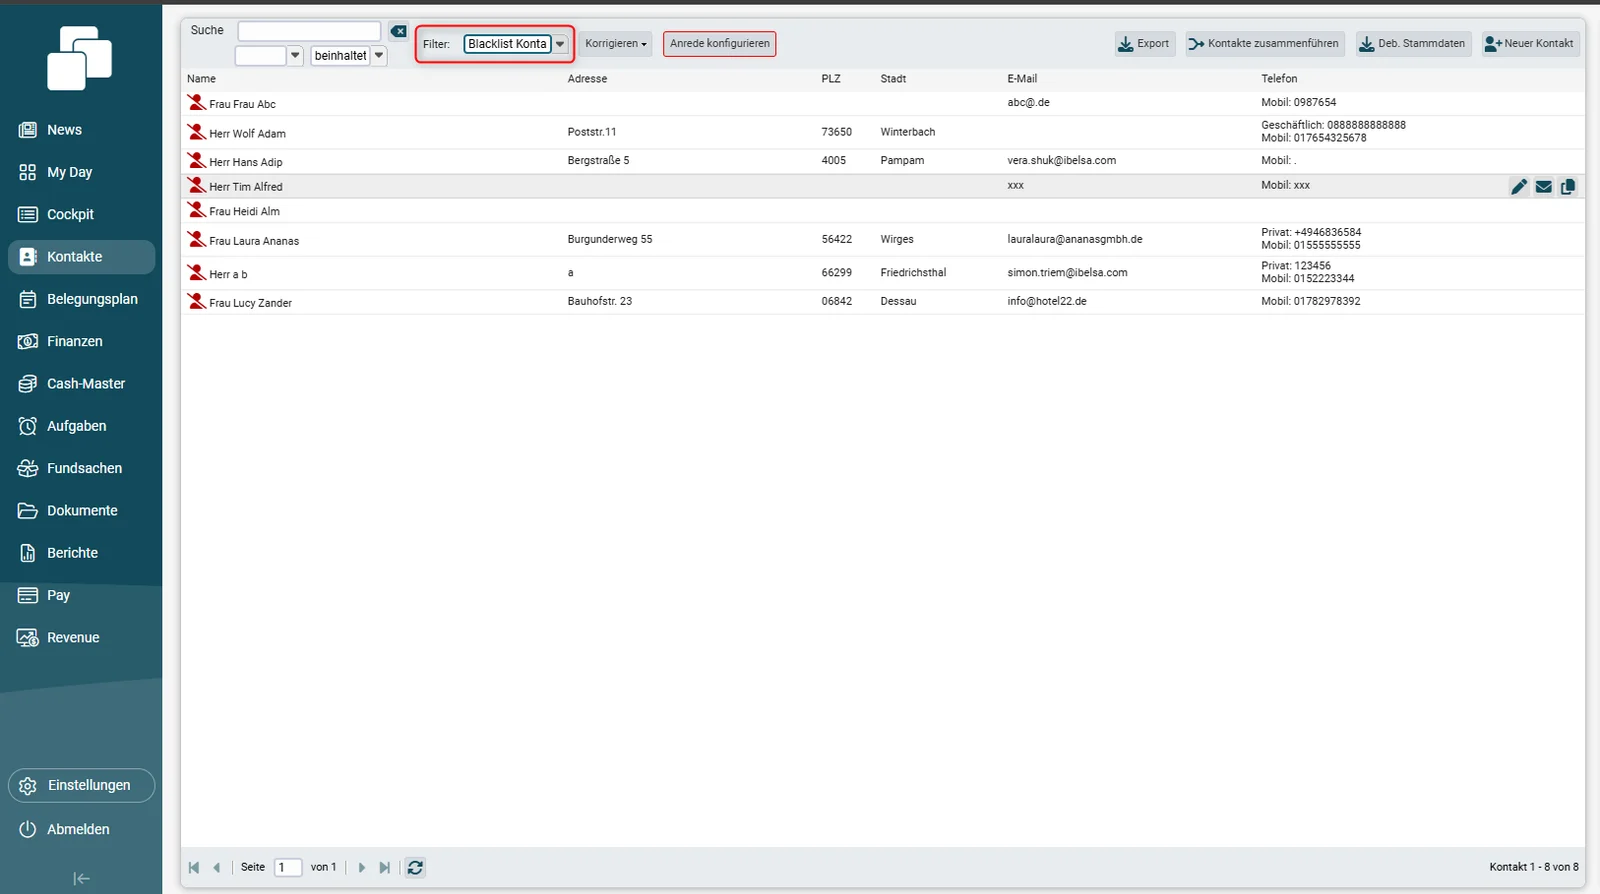1600x894 pixels.
Task: Edit the Herr Tim Alfred contact with pencil icon
Action: coord(1519,187)
